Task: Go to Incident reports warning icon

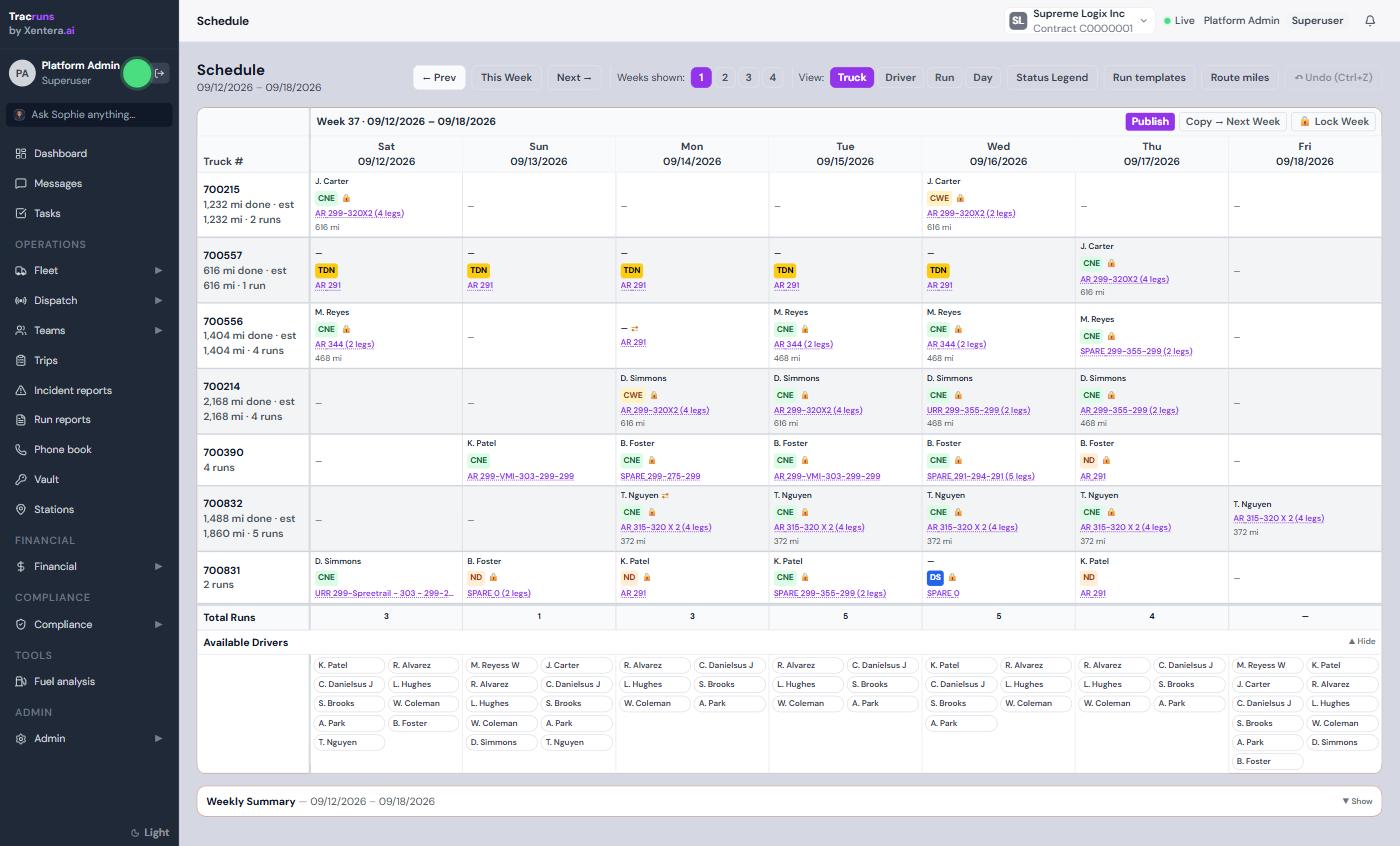Action: point(21,390)
